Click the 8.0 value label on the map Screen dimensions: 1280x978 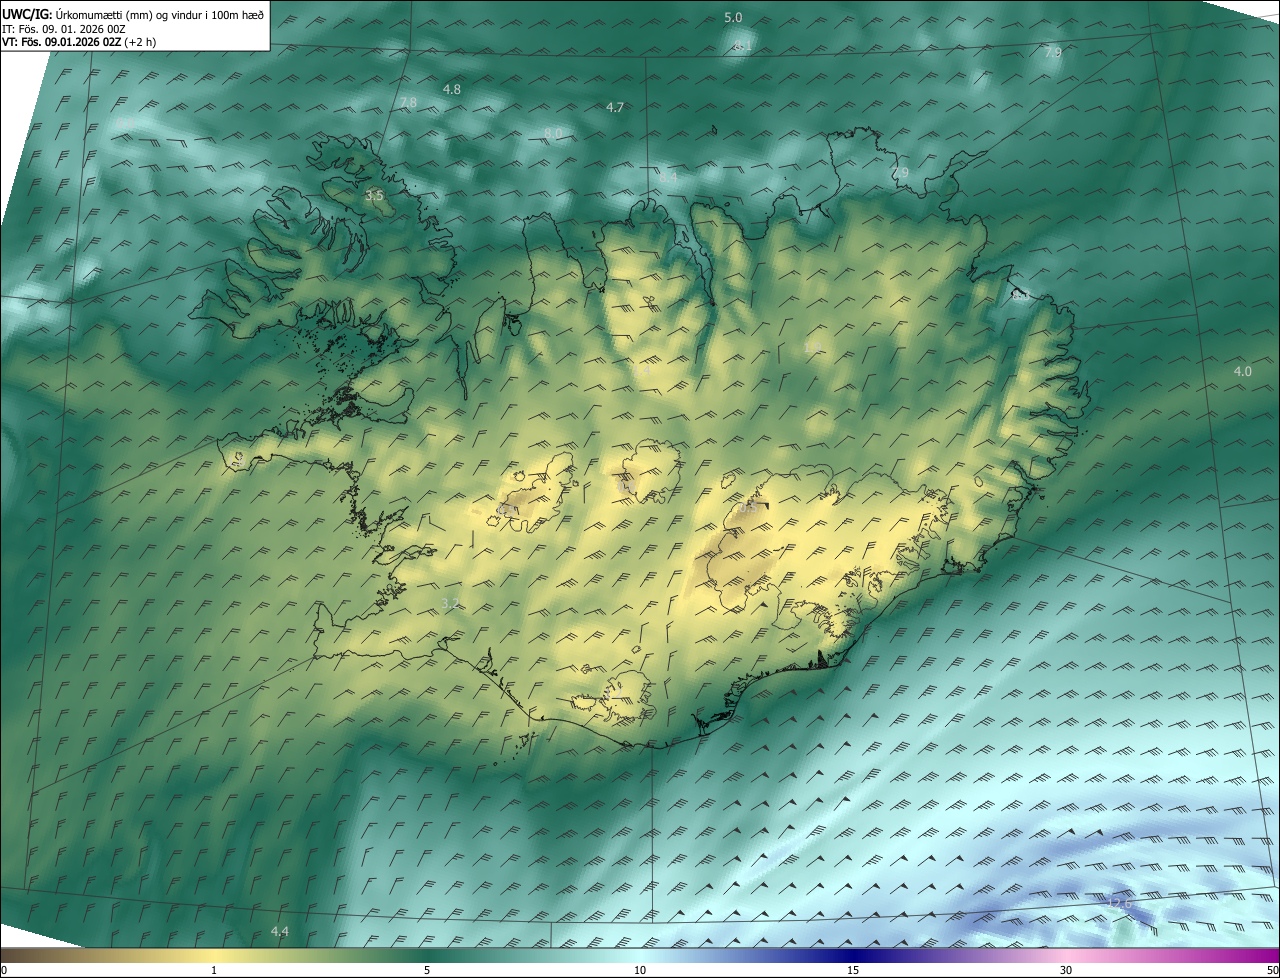pyautogui.click(x=553, y=133)
